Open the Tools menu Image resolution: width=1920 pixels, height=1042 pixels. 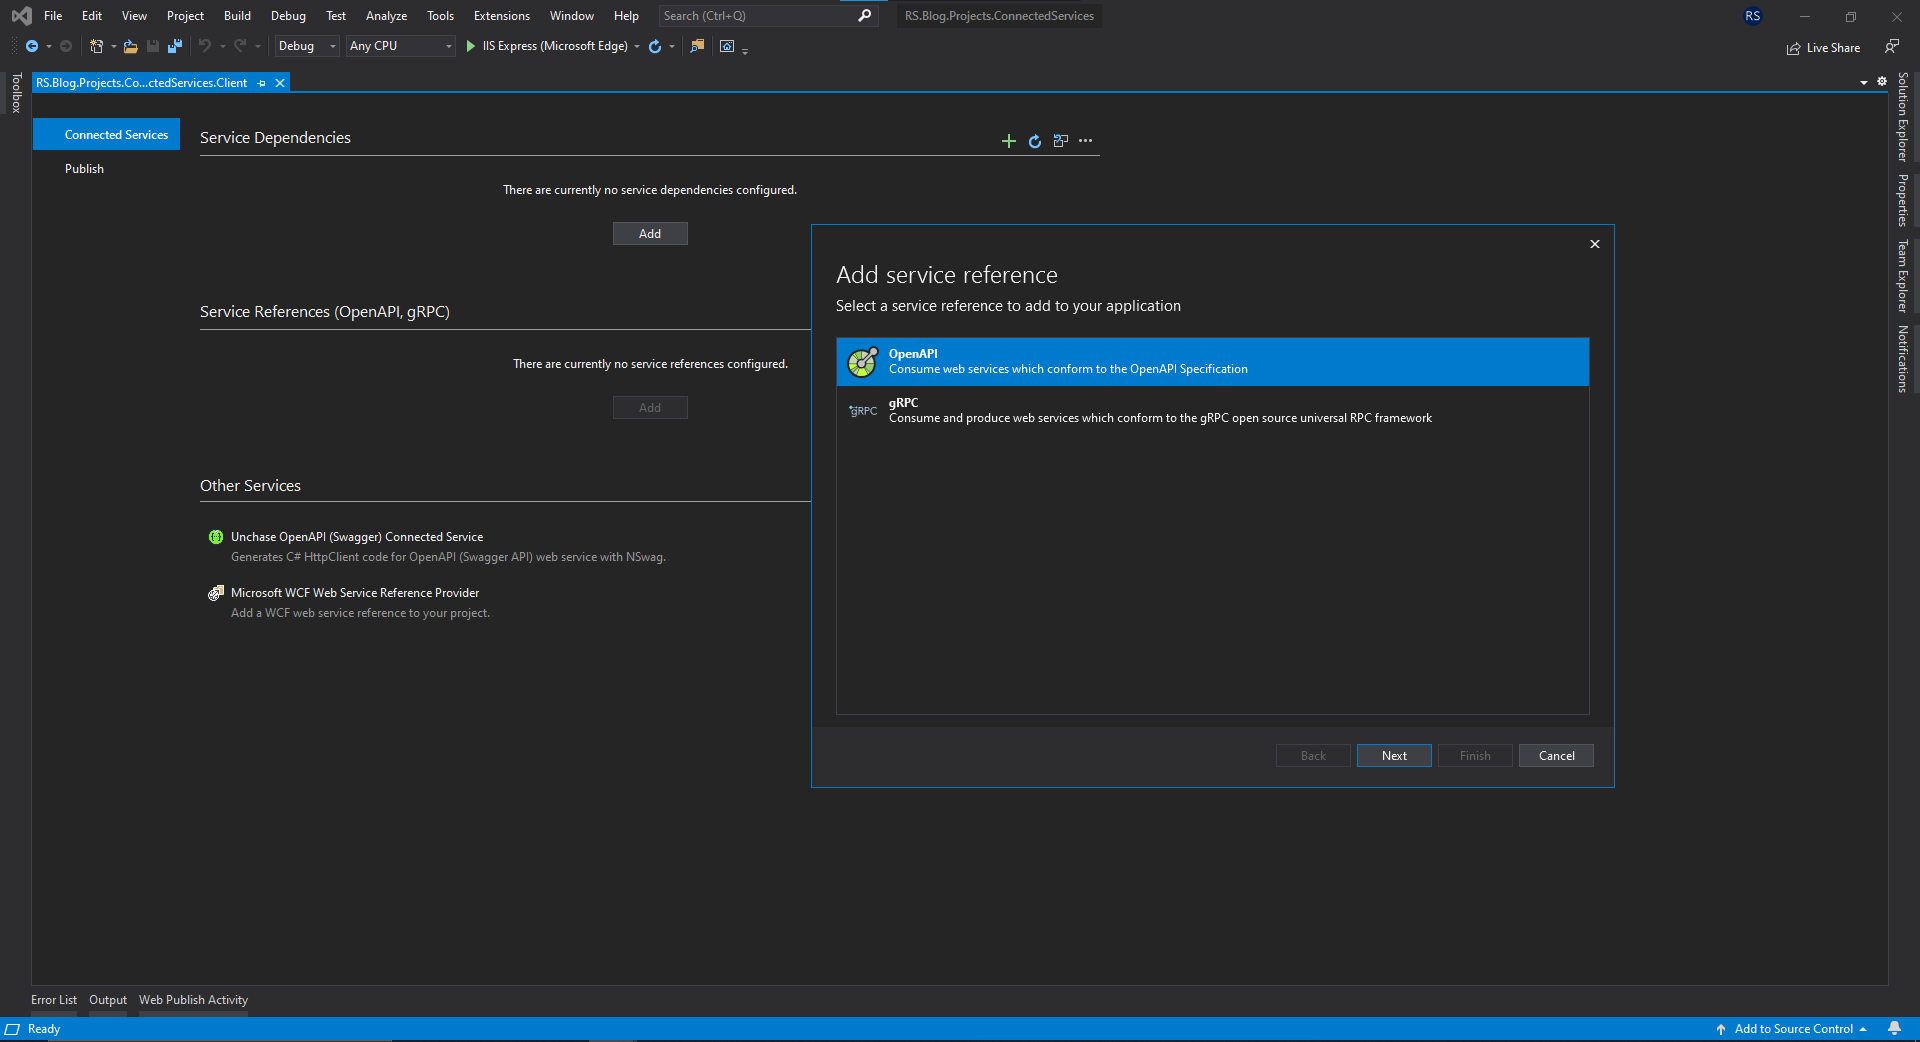440,16
